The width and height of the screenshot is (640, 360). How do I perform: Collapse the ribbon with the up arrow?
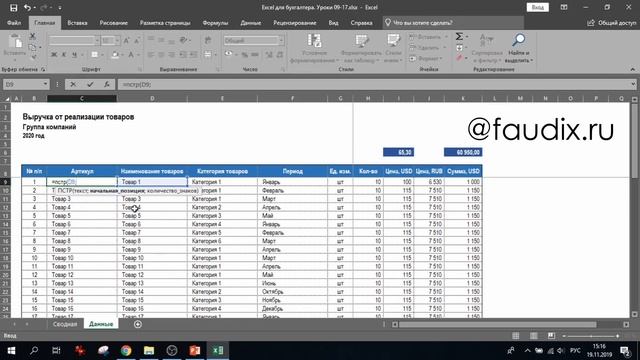click(x=633, y=69)
